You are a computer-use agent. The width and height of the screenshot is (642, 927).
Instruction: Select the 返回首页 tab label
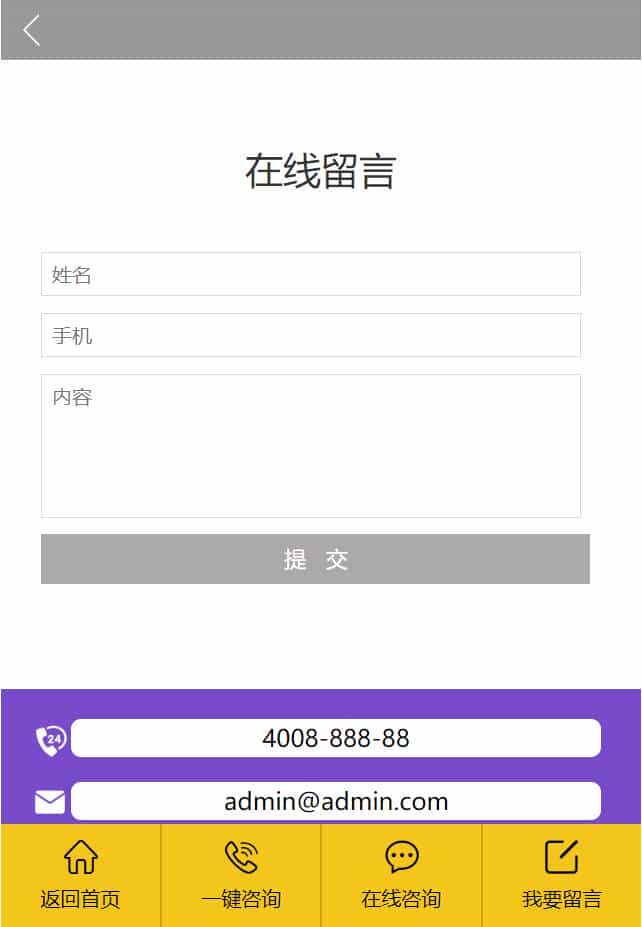(x=80, y=899)
